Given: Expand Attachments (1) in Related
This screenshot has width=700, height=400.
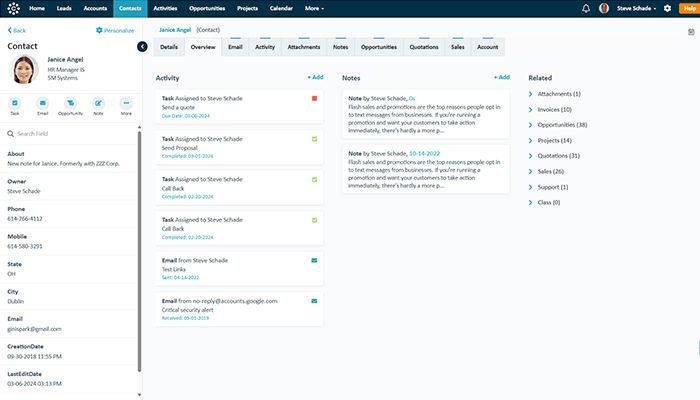Looking at the screenshot, I should coord(530,94).
